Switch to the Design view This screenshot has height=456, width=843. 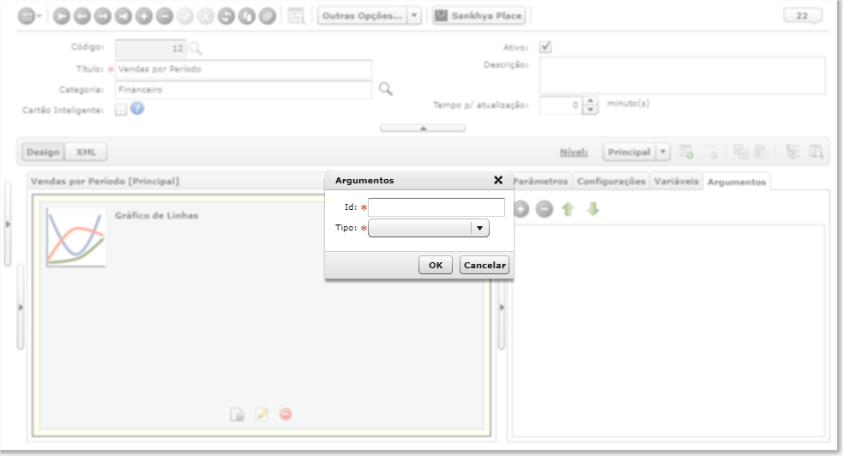pos(43,152)
